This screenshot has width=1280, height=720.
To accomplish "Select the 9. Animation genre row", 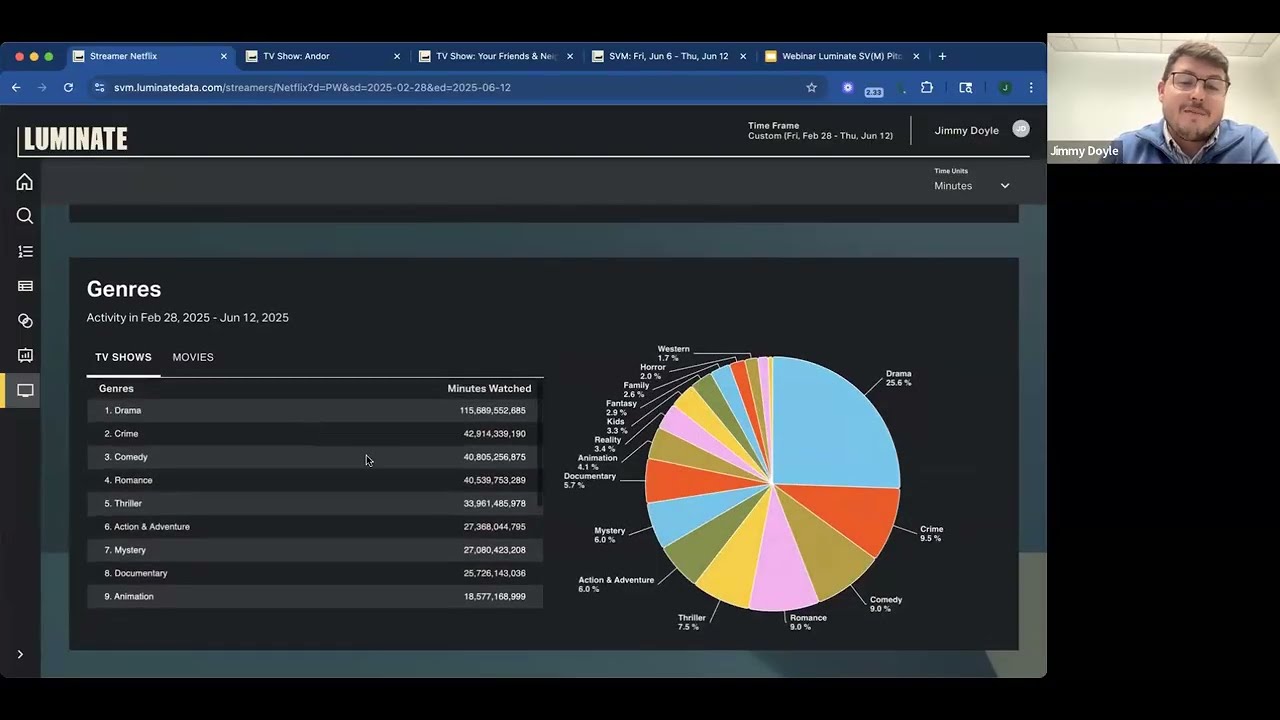I will click(315, 596).
